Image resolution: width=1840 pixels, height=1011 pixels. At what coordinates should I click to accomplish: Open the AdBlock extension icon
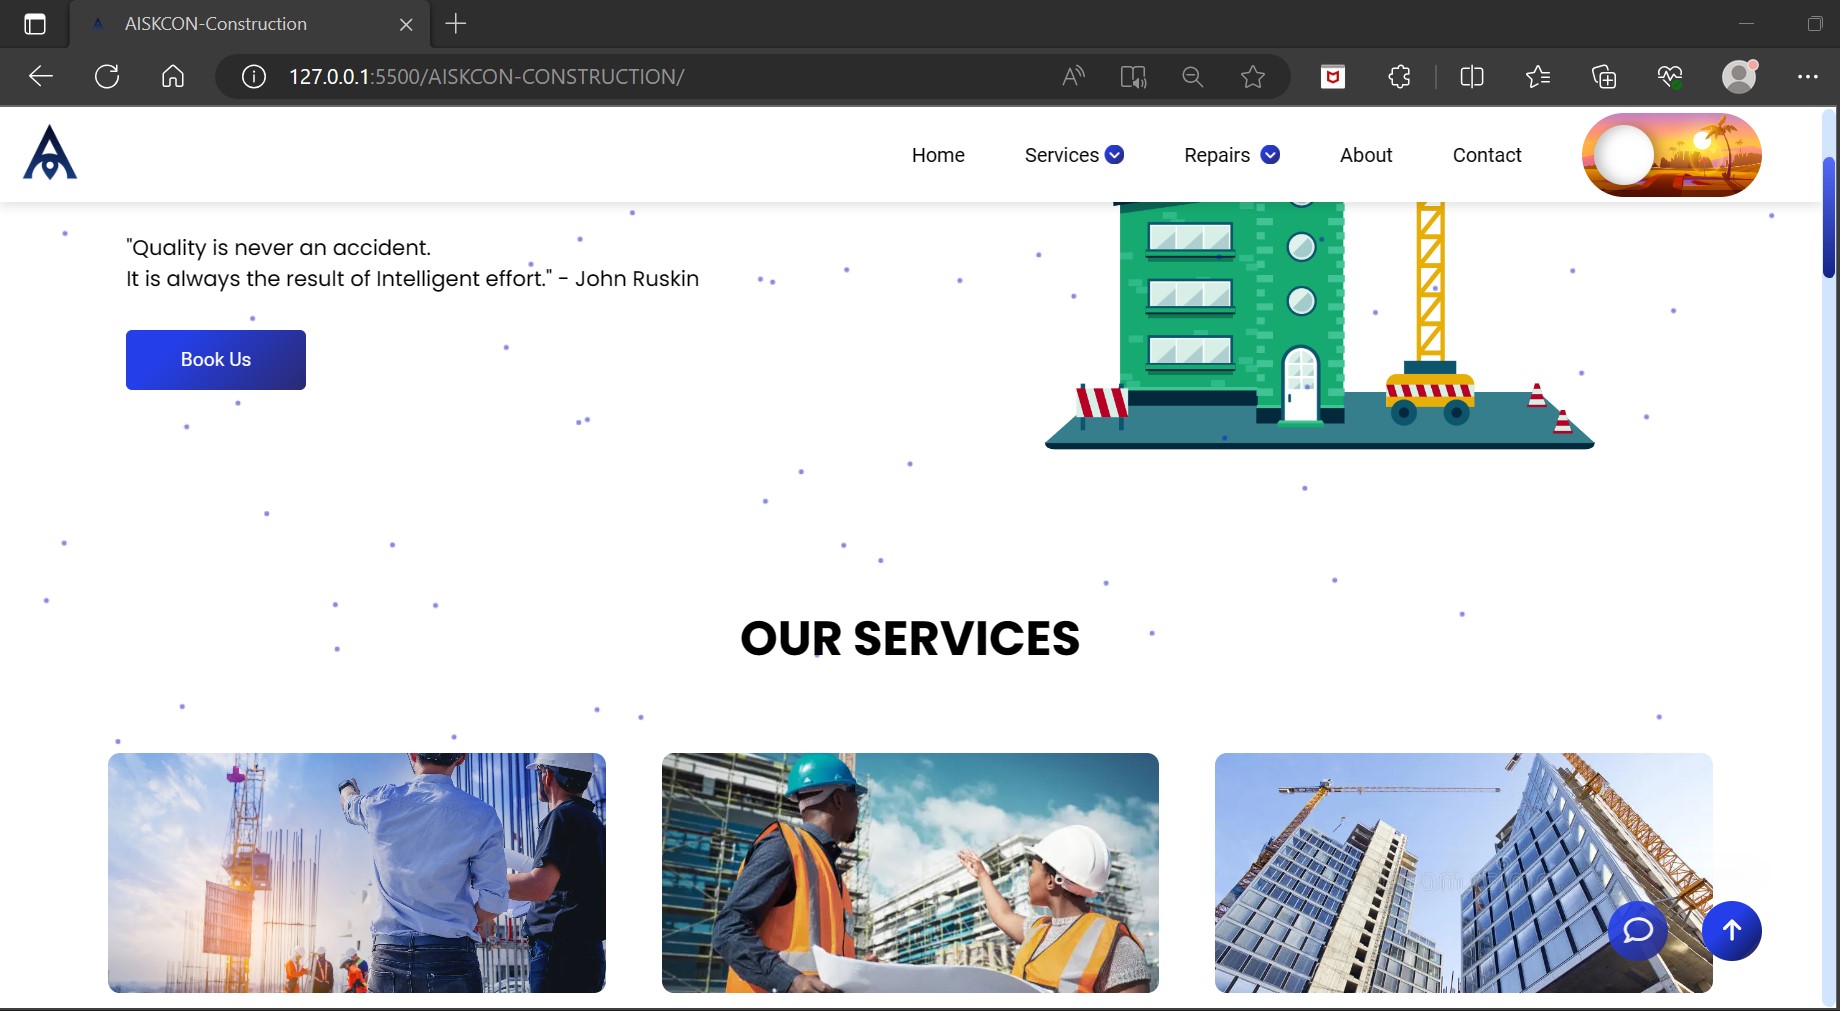click(1333, 76)
